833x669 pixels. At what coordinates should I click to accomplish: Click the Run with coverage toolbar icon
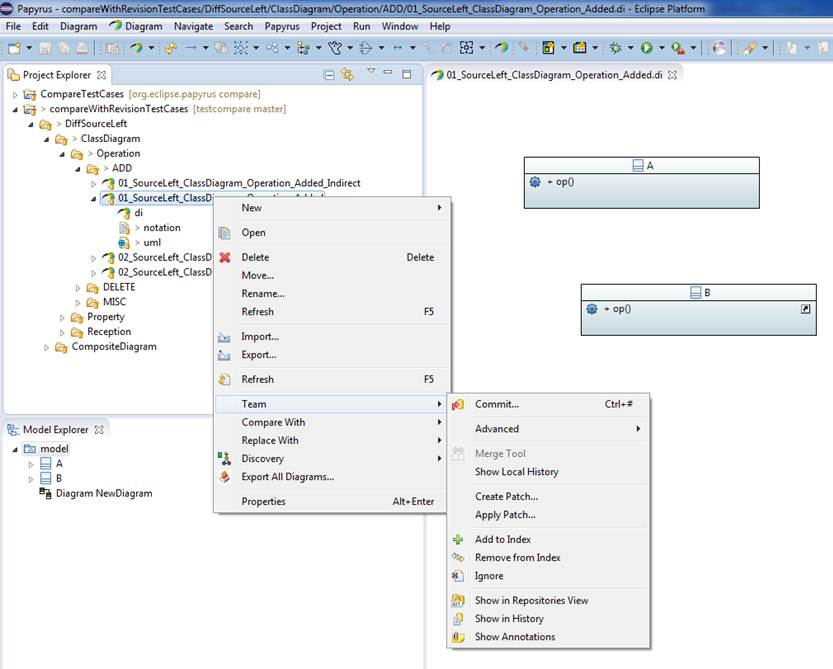pyautogui.click(x=677, y=48)
